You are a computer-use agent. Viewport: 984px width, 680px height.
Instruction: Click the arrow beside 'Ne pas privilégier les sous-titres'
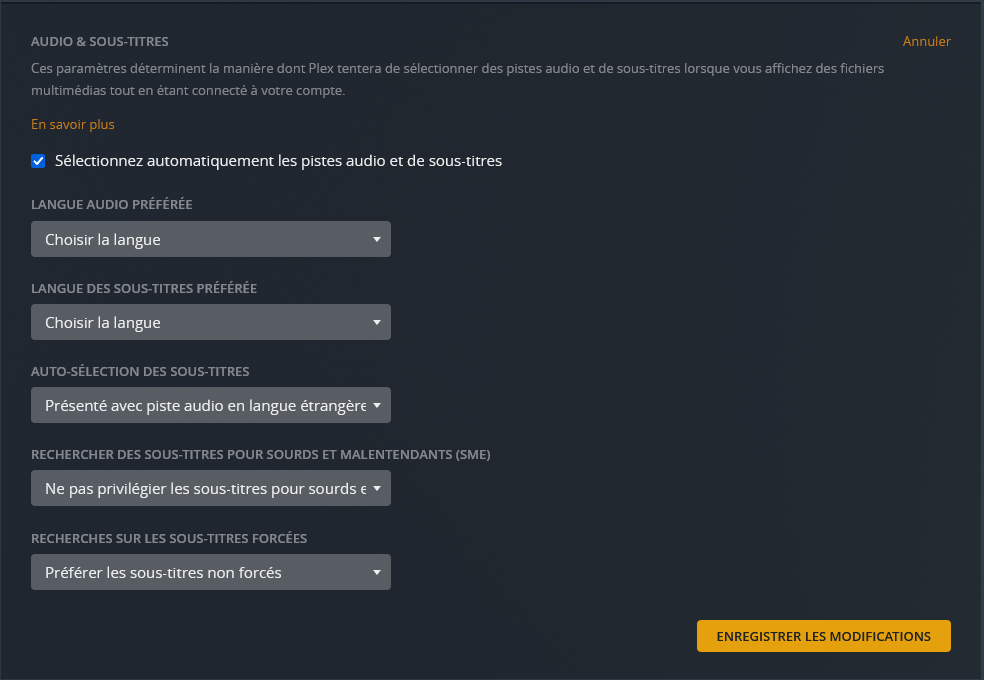pos(377,488)
